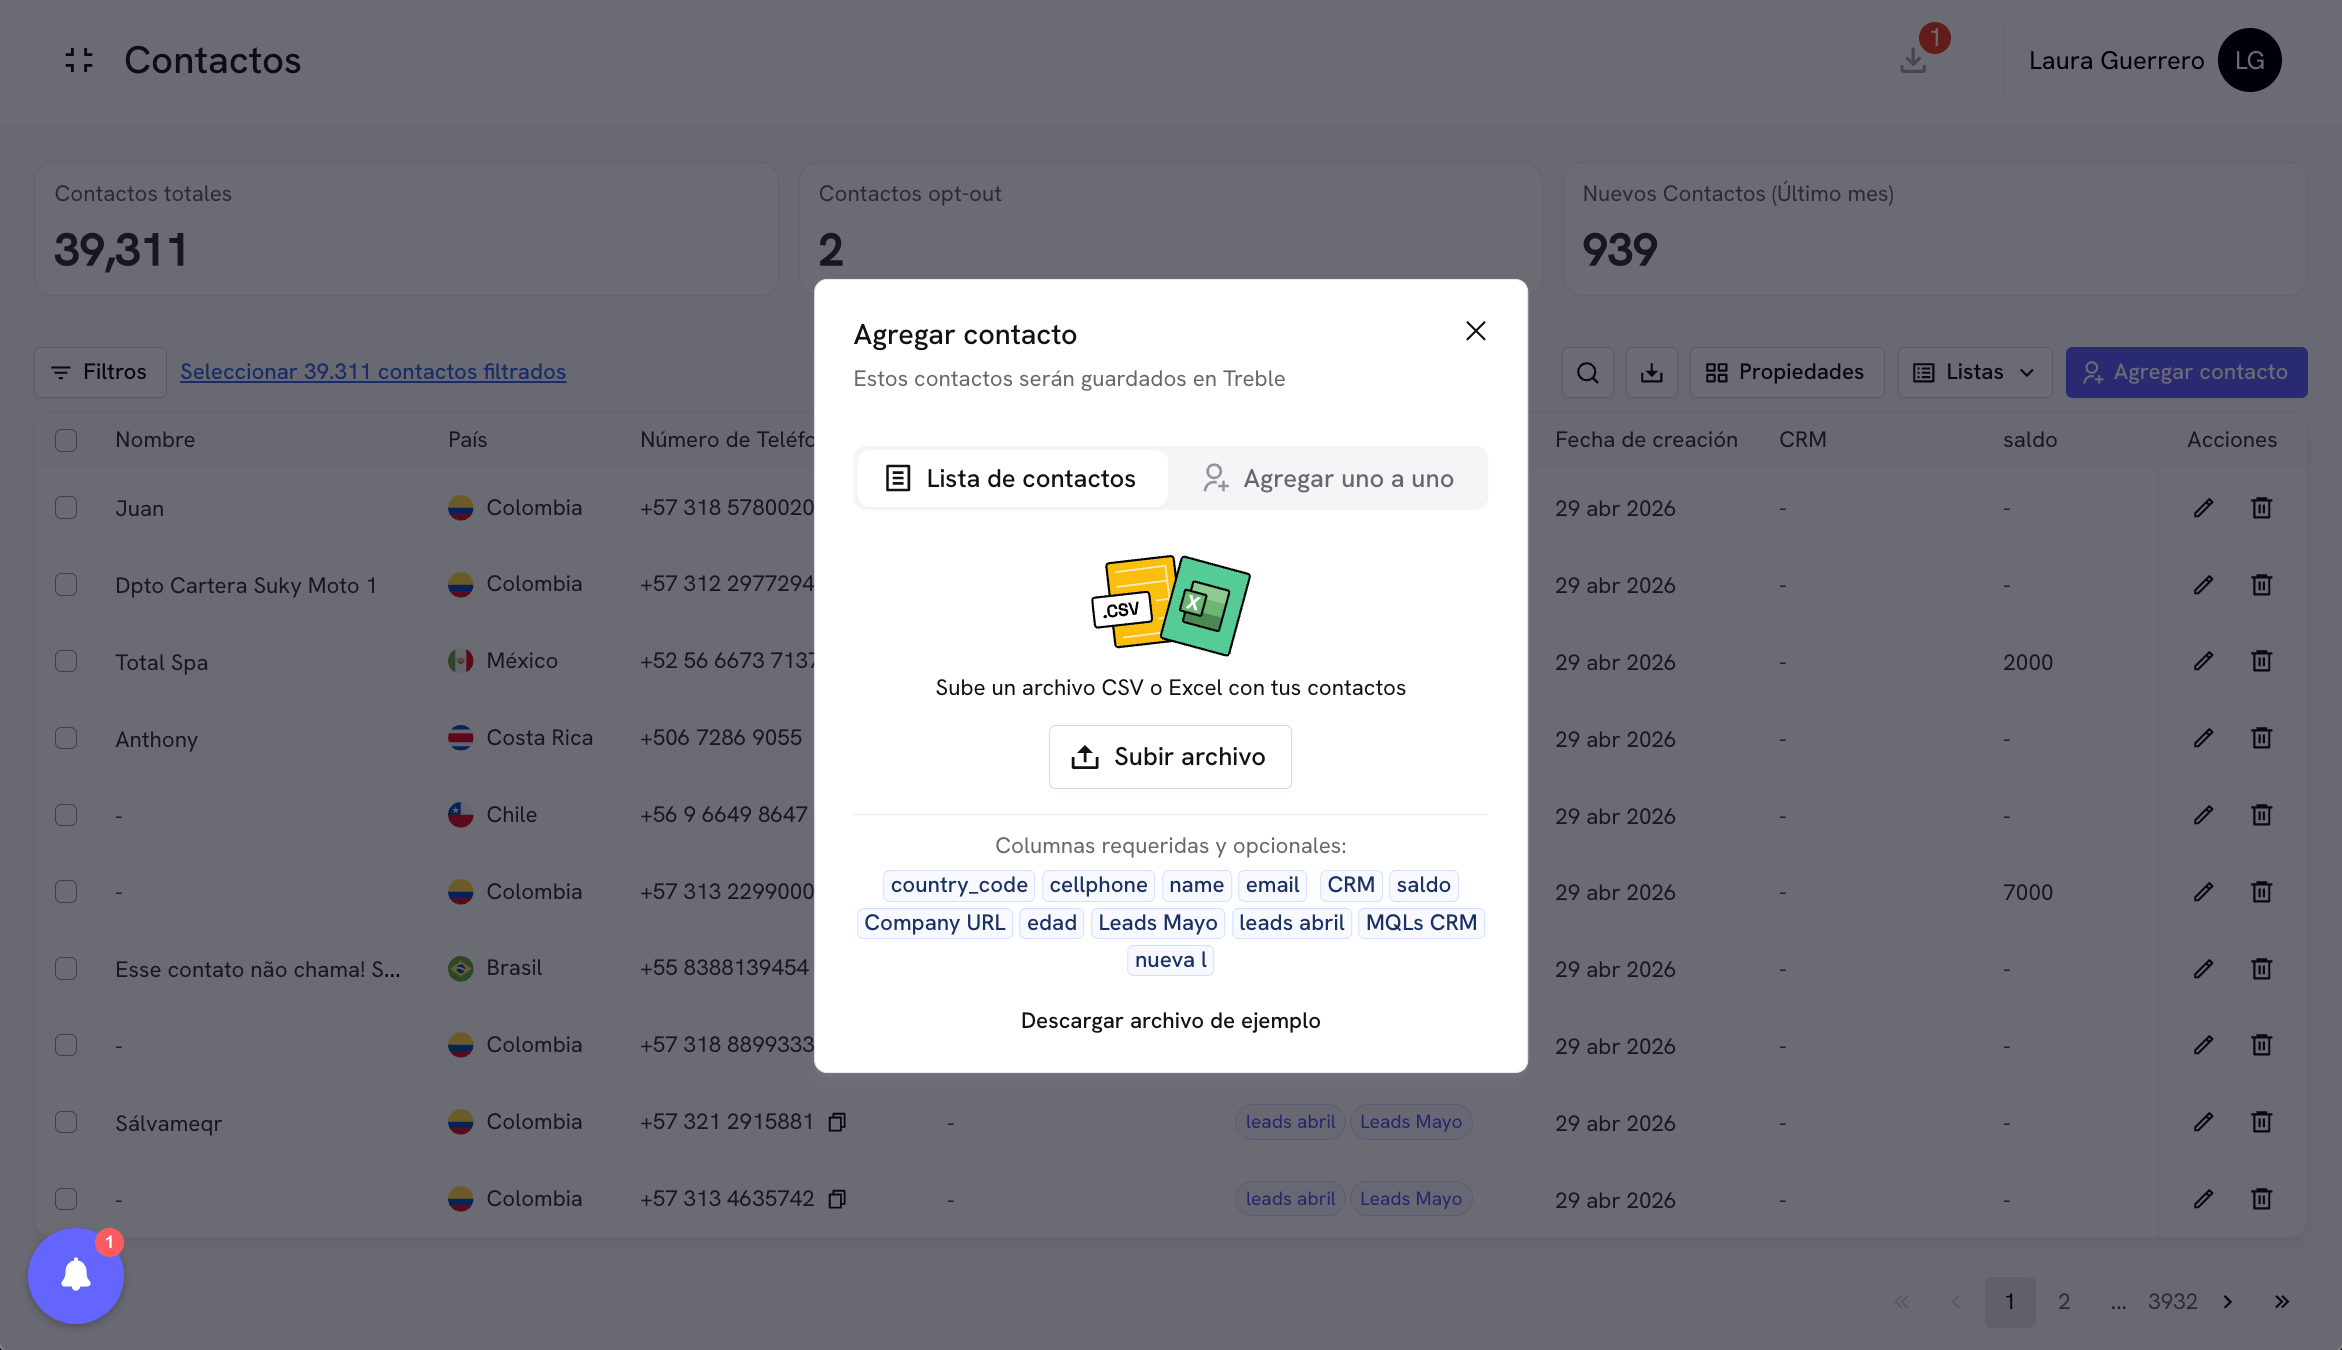The image size is (2342, 1350).
Task: Click the Subir archivo button
Action: click(x=1170, y=757)
